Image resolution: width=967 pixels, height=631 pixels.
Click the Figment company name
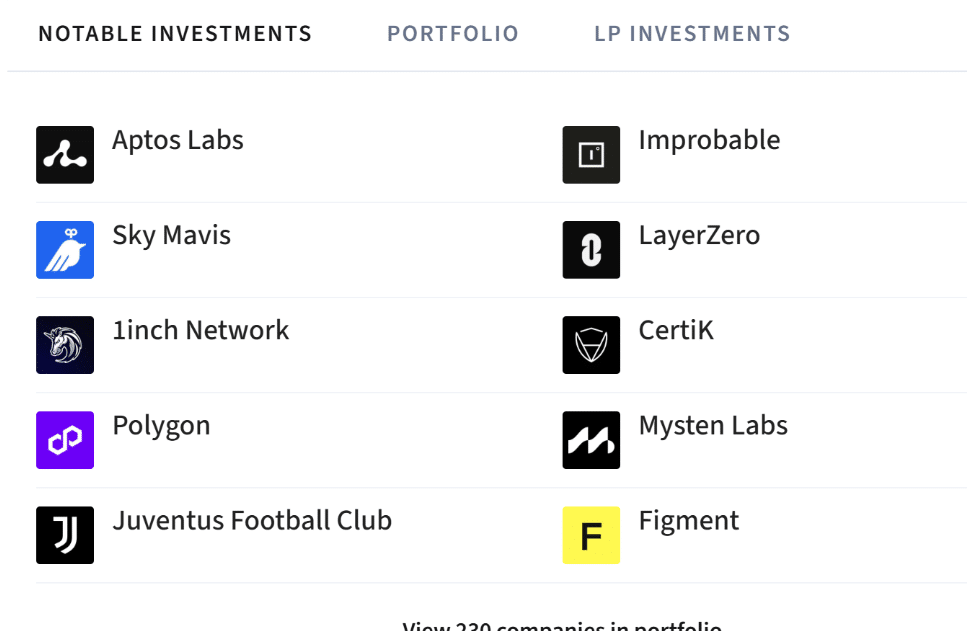point(688,520)
